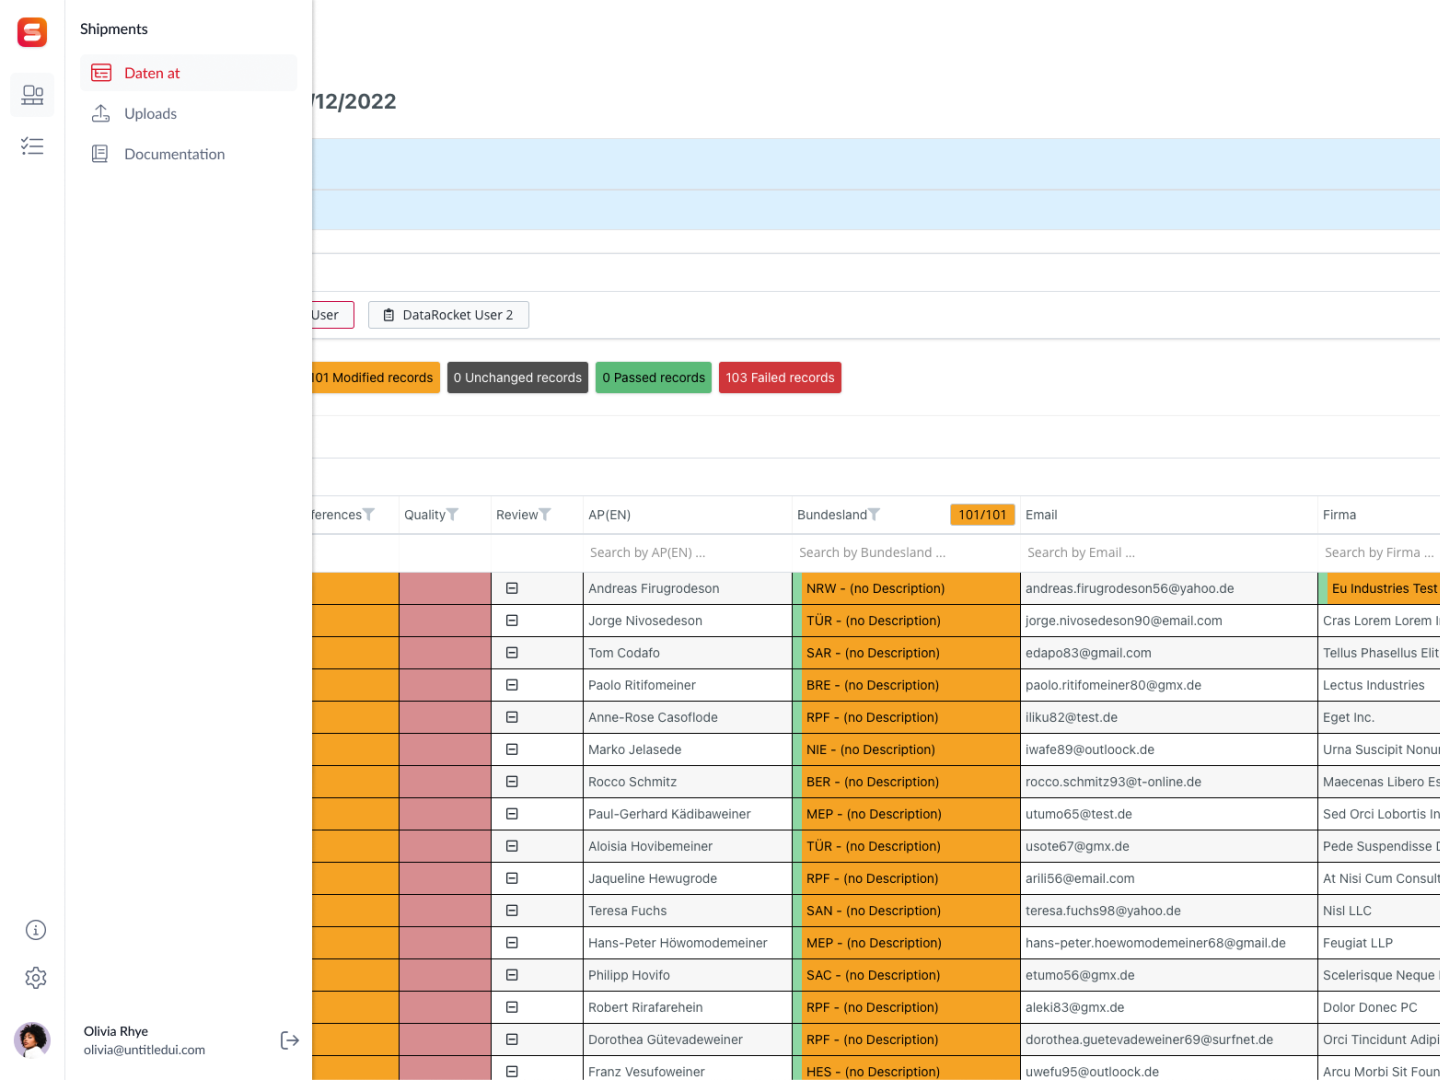
Task: Click review icon for Robert Rirafarehein
Action: pos(512,1008)
